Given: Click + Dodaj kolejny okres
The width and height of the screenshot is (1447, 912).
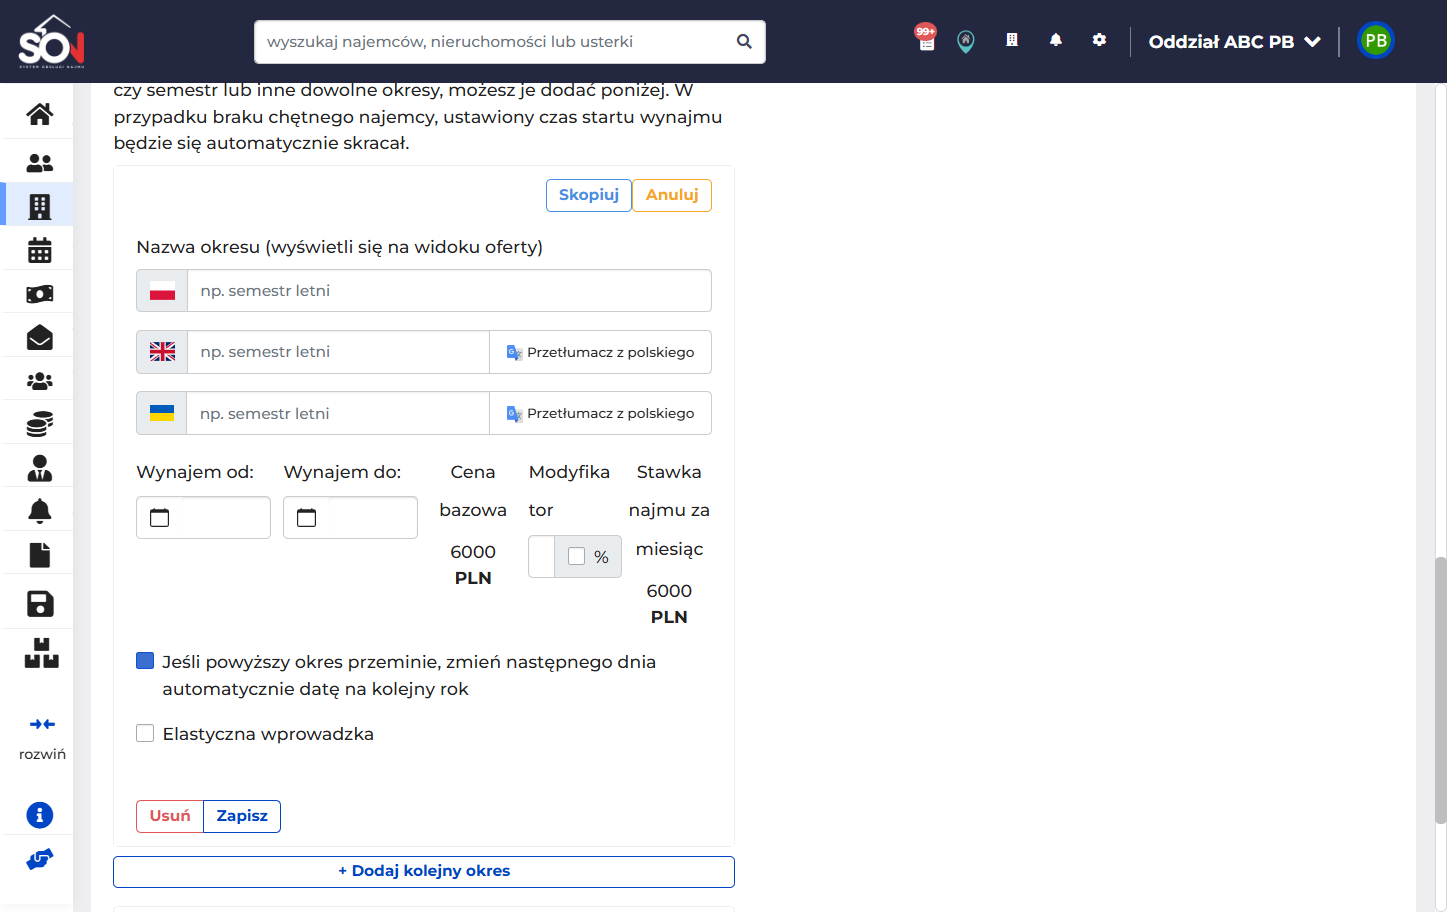Looking at the screenshot, I should pos(424,871).
